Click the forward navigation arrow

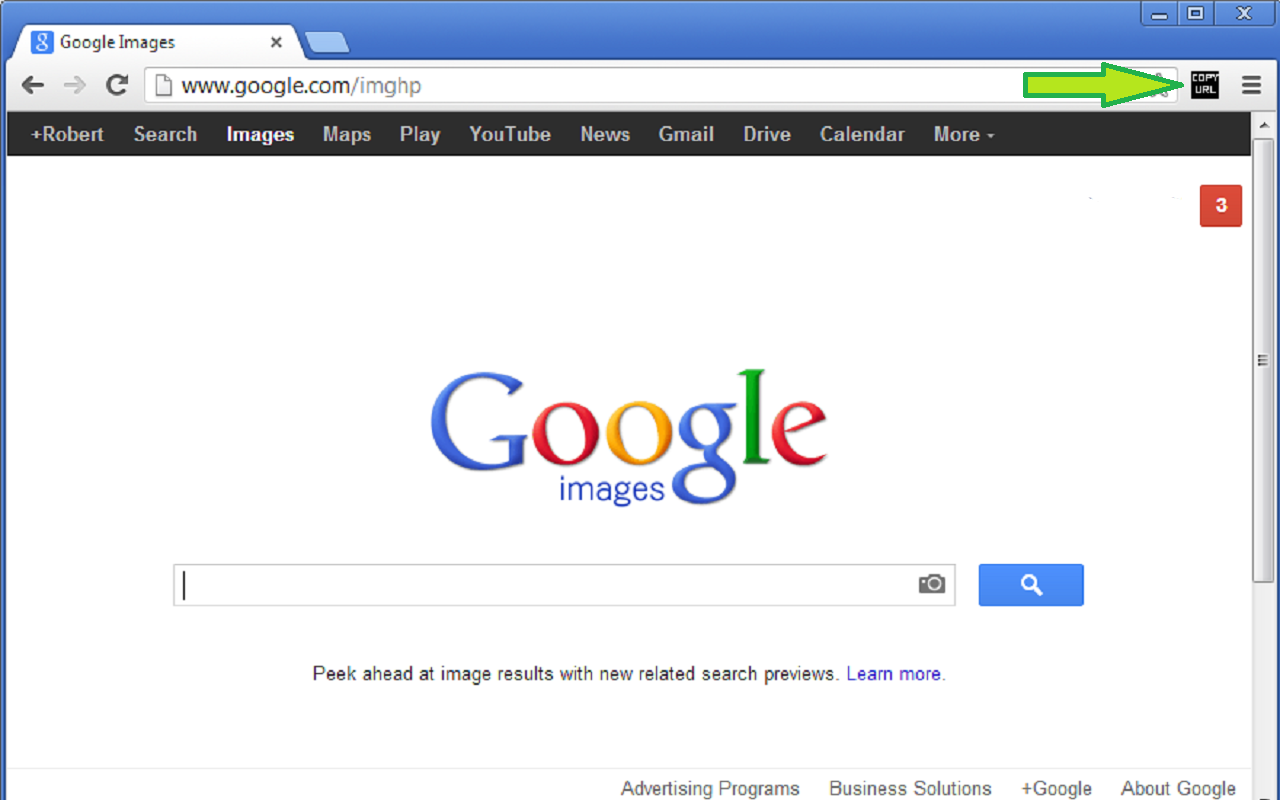(x=75, y=85)
